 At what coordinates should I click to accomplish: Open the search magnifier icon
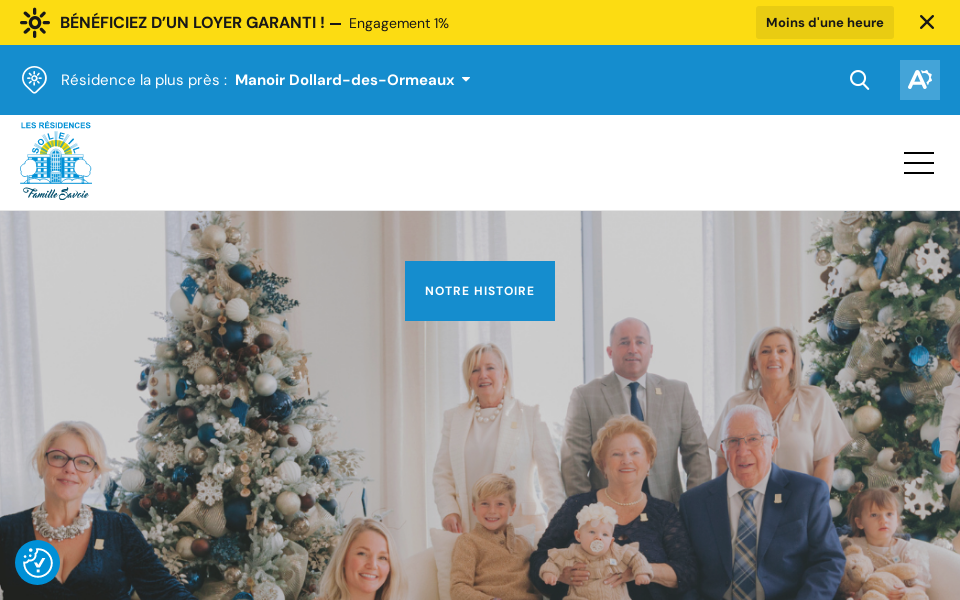point(859,80)
